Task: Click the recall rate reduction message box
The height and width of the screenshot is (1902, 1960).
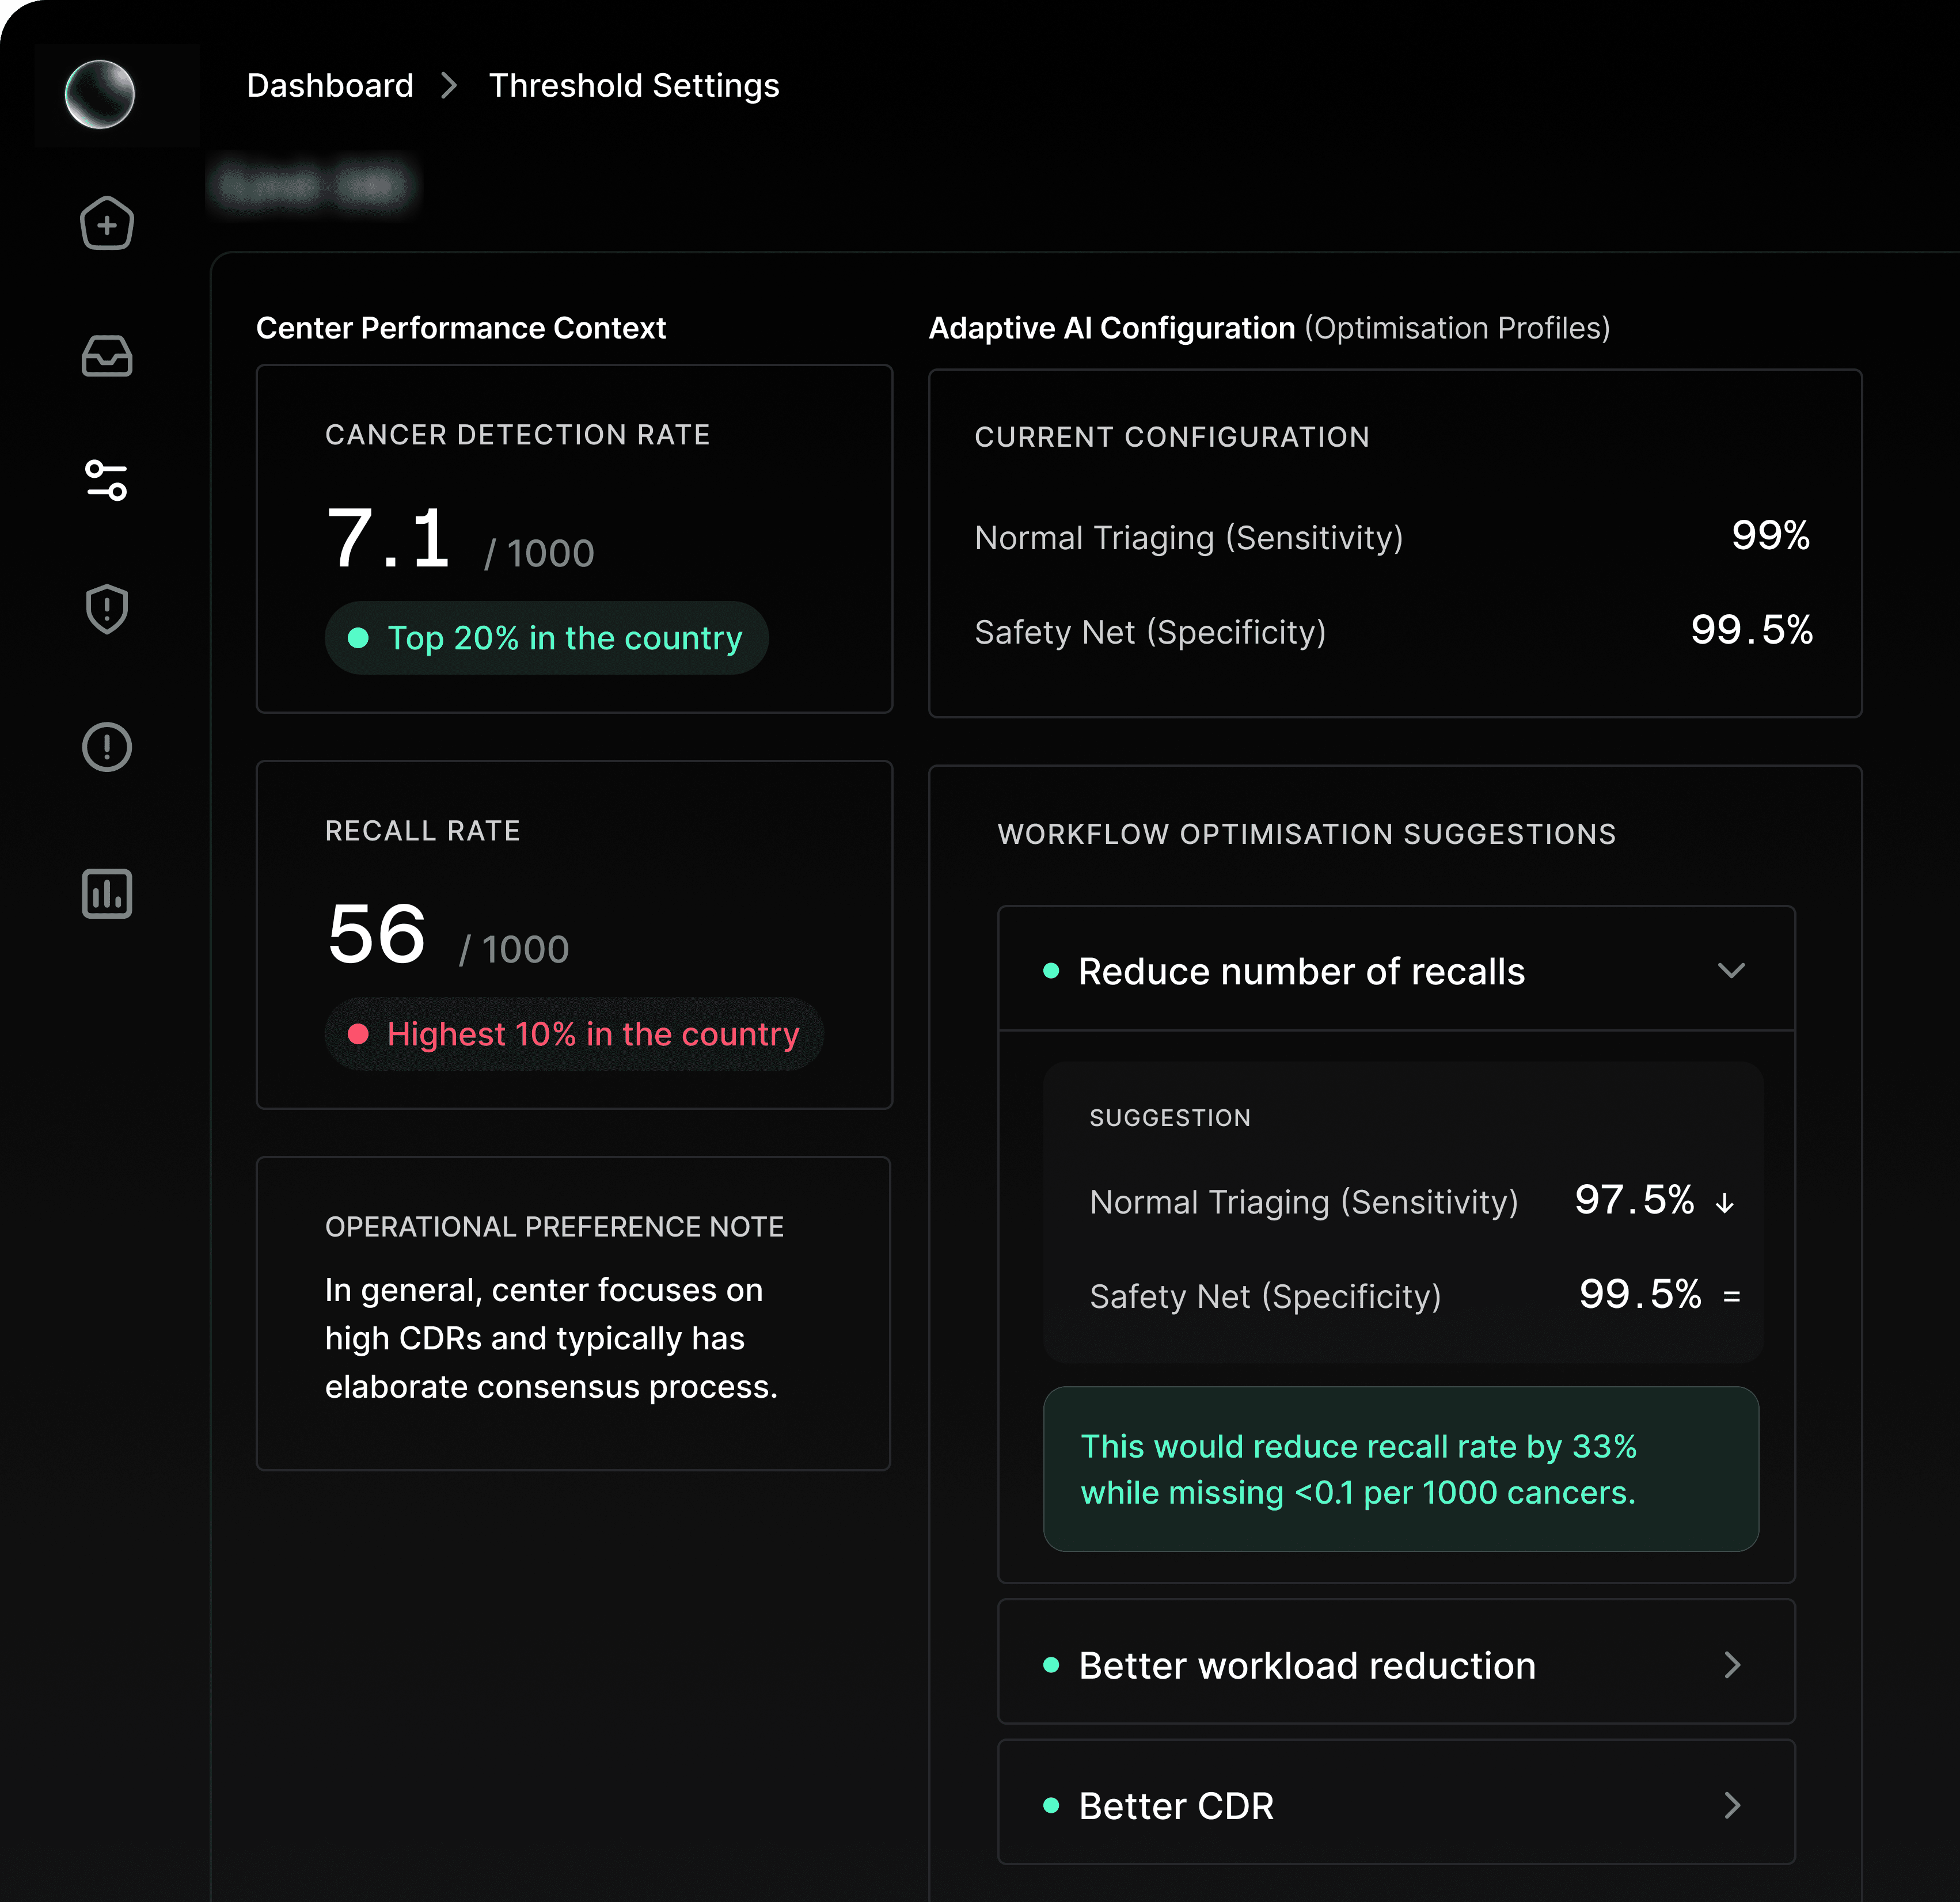Action: click(x=1400, y=1469)
